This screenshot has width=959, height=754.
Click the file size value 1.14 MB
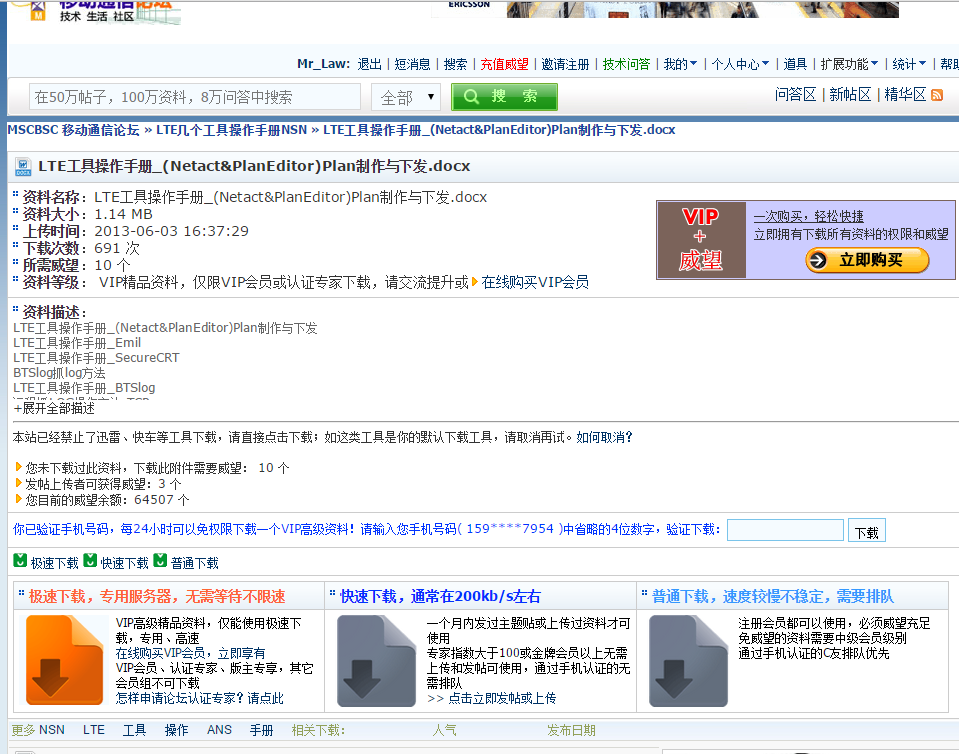(123, 214)
